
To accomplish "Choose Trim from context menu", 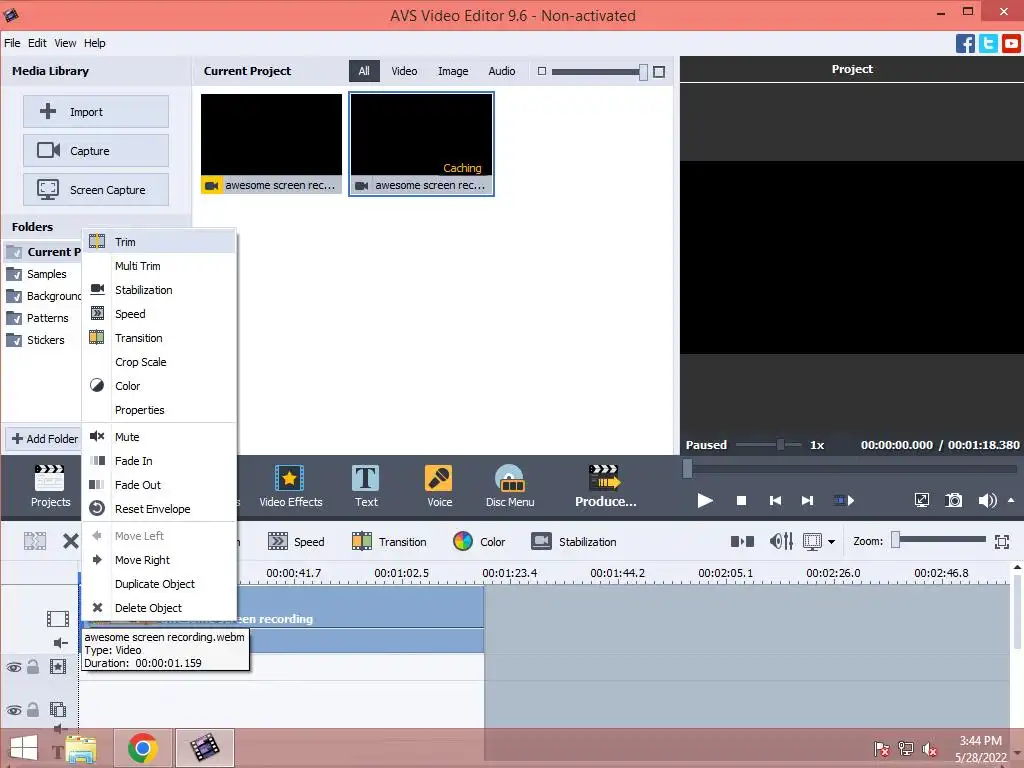I will (159, 242).
